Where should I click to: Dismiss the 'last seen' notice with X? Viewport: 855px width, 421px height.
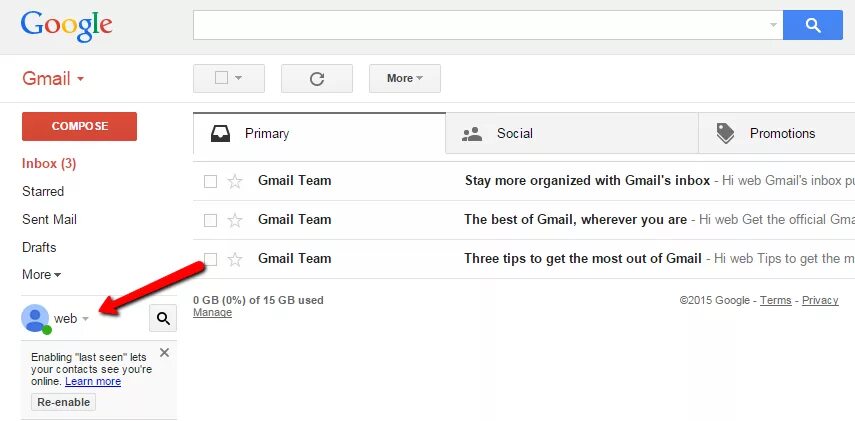point(164,353)
